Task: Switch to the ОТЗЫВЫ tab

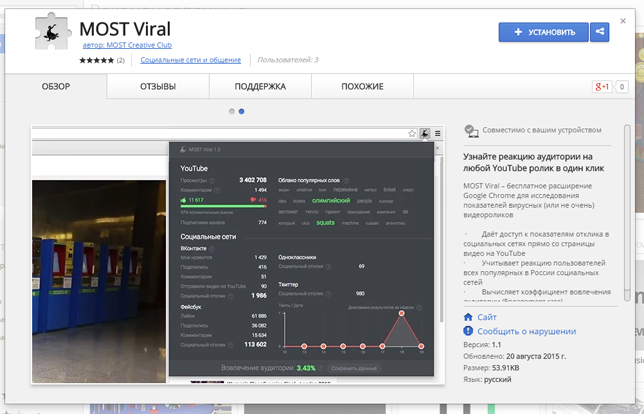Action: pyautogui.click(x=158, y=86)
